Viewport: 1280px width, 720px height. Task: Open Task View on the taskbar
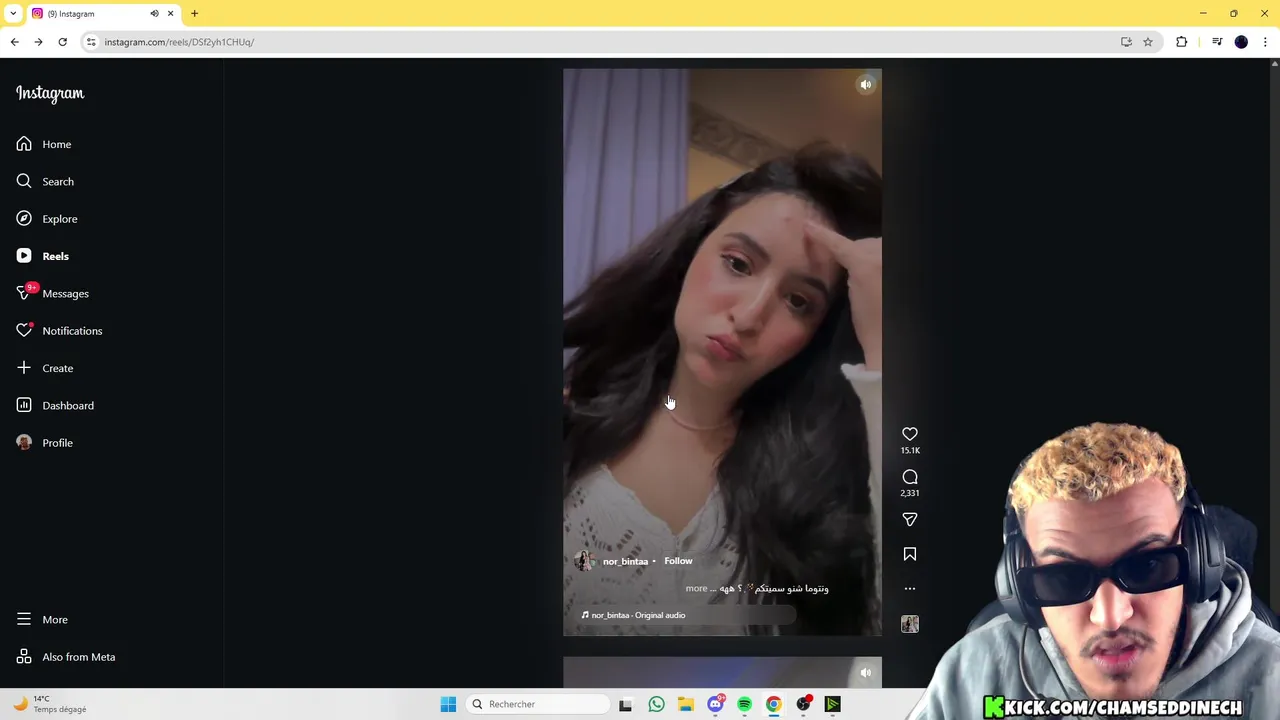click(625, 704)
